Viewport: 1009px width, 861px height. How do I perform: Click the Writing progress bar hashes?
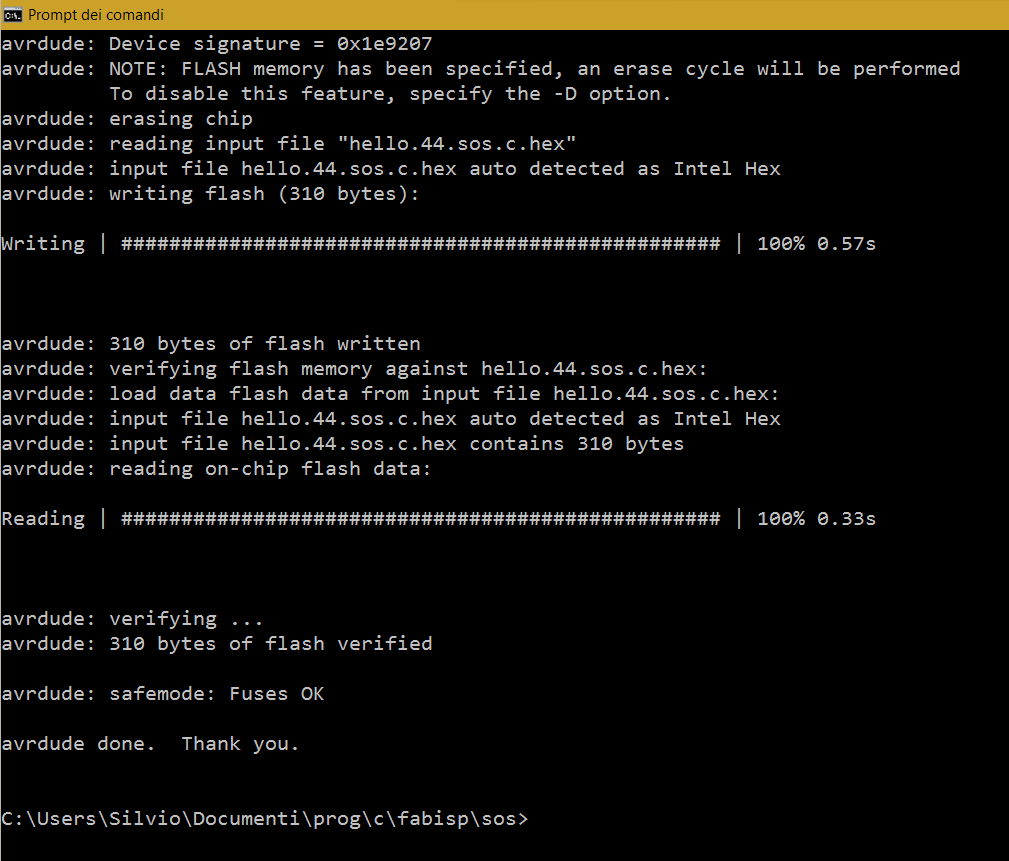click(x=420, y=244)
